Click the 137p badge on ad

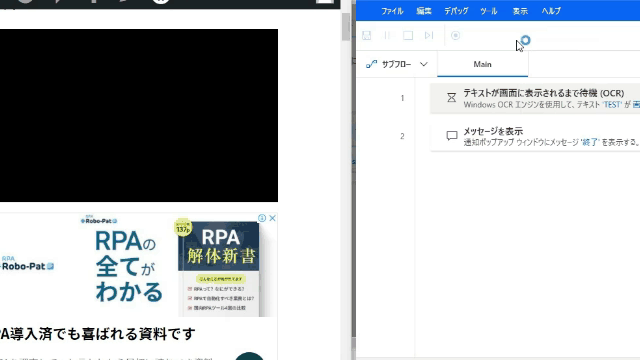[183, 228]
